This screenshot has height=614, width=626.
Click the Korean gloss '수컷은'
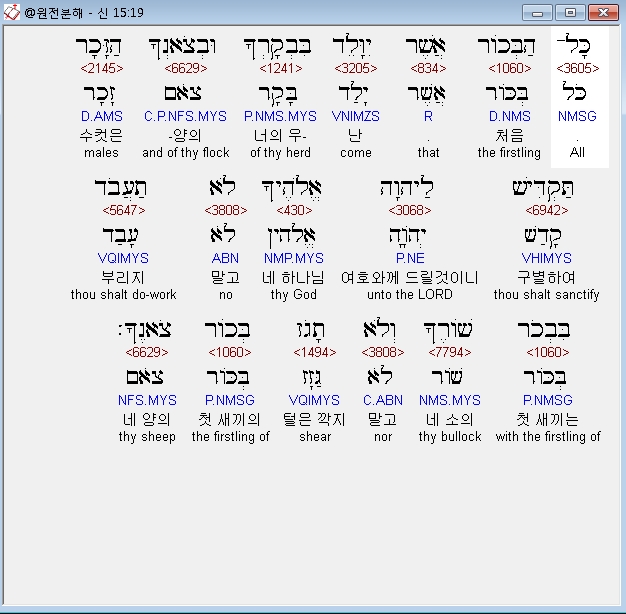pos(101,135)
